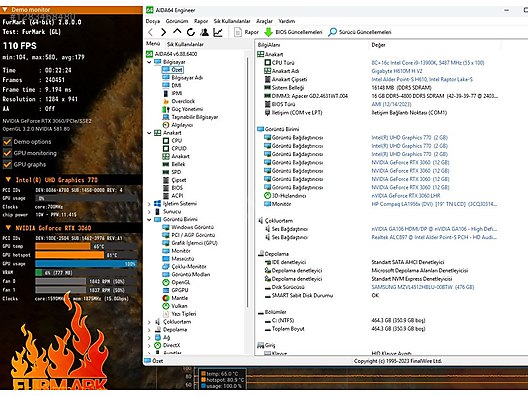Open the Rapor menu in menu bar
The width and height of the screenshot is (528, 396).
(201, 21)
